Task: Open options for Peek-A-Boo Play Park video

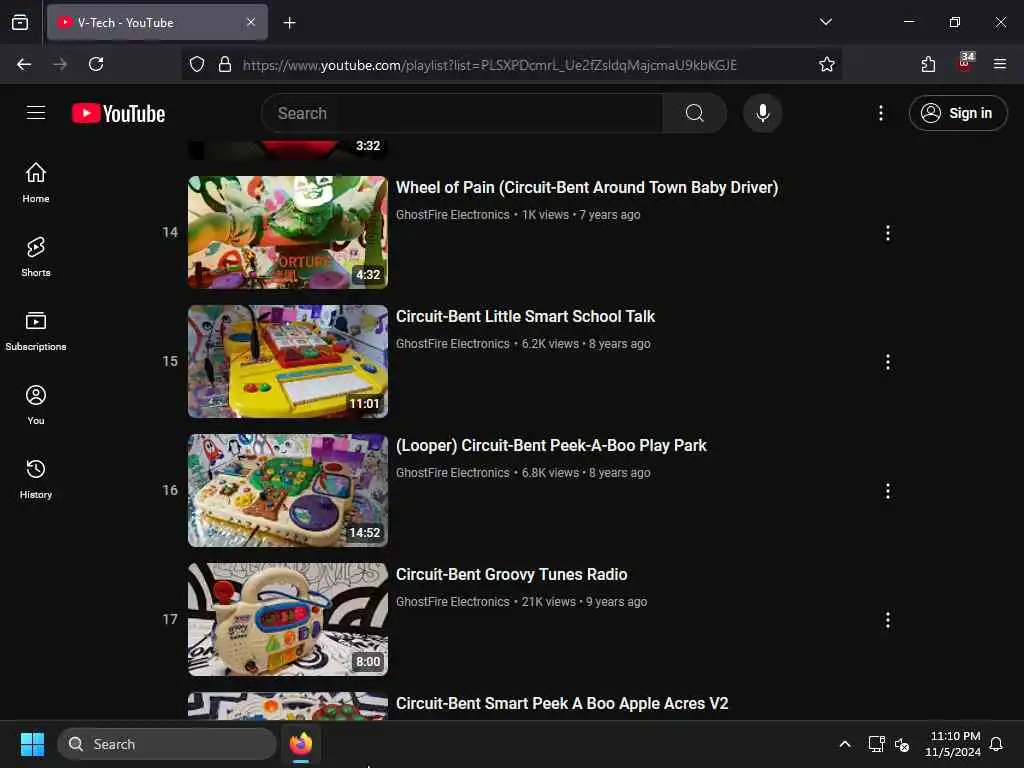Action: tap(888, 491)
